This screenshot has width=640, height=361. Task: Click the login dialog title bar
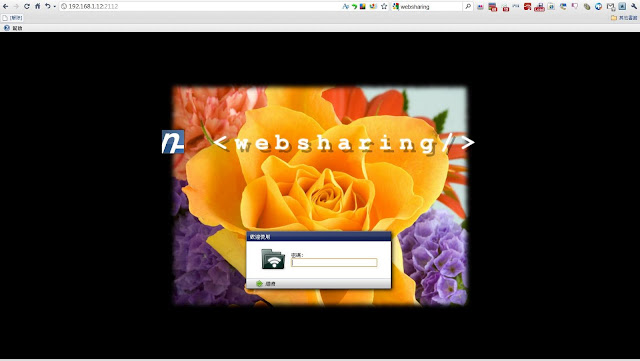point(319,236)
